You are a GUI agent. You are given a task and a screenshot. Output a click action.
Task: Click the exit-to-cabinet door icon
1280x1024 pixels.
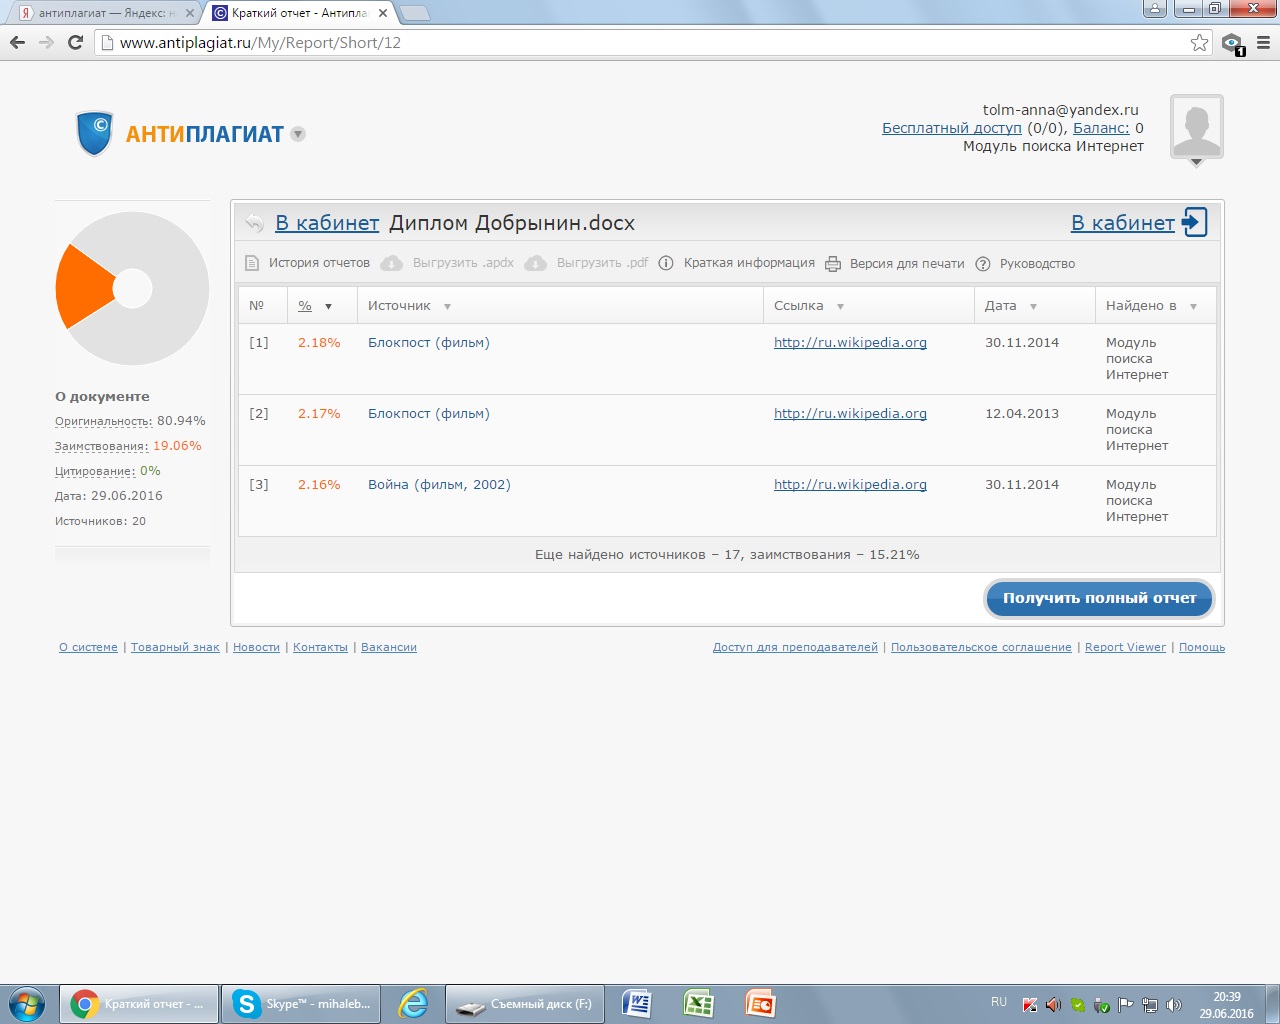pos(1194,222)
